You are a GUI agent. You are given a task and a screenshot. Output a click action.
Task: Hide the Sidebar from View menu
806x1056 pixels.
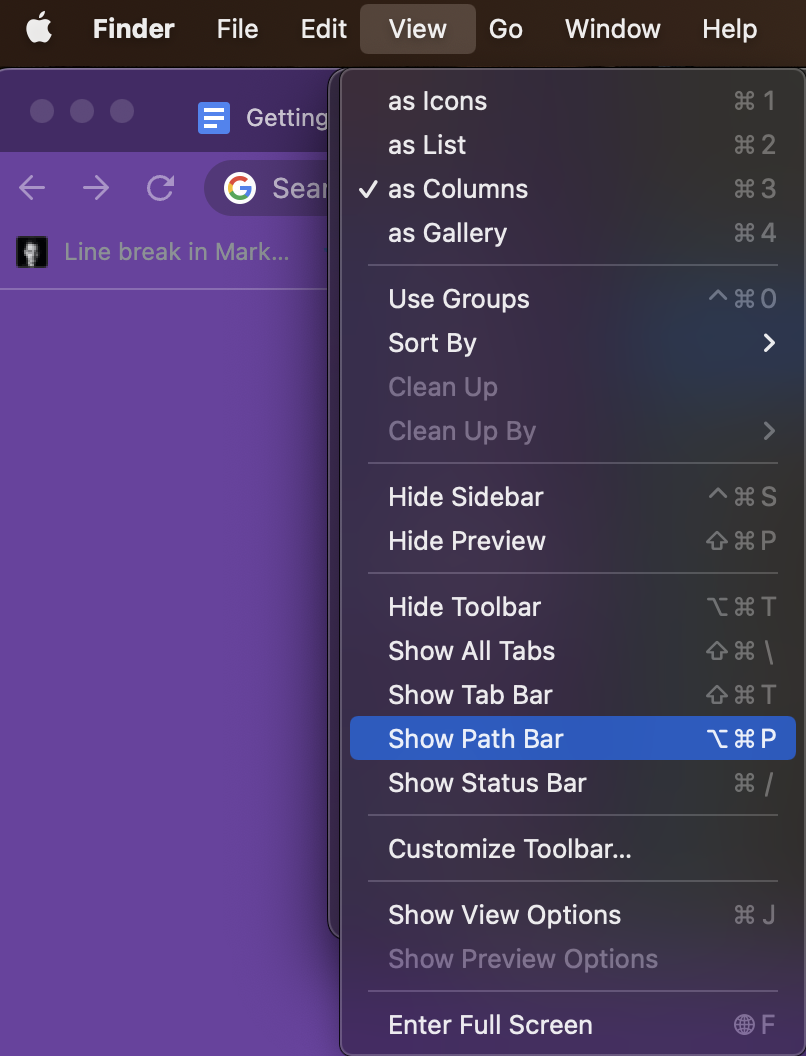coord(466,497)
